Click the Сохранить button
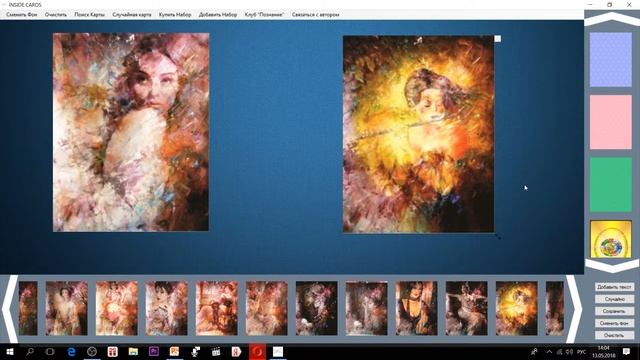Image resolution: width=640 pixels, height=360 pixels. point(614,311)
